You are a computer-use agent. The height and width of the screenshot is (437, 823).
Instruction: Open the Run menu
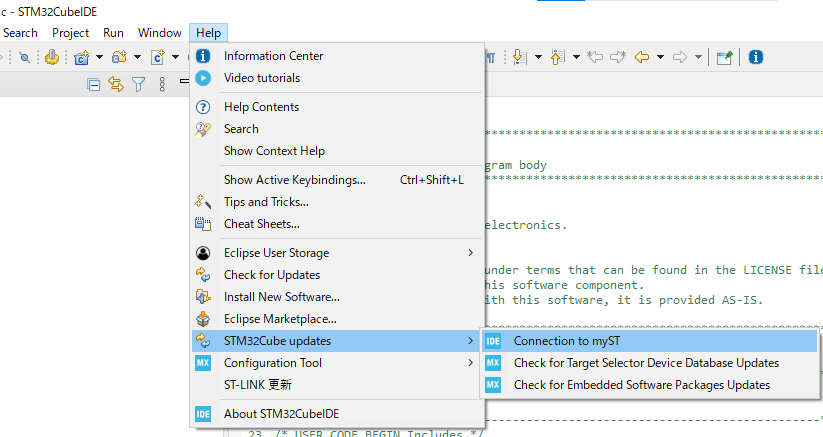(x=113, y=33)
